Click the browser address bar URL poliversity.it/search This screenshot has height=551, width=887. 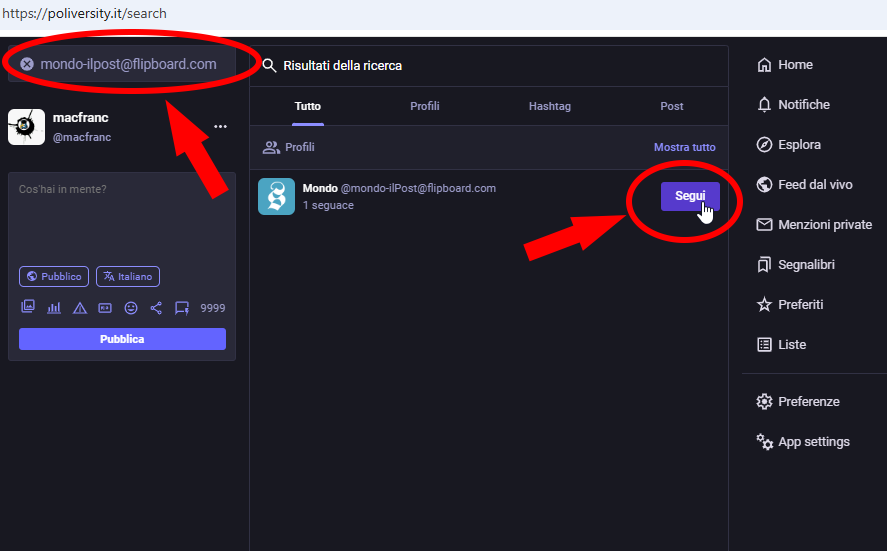click(x=84, y=14)
